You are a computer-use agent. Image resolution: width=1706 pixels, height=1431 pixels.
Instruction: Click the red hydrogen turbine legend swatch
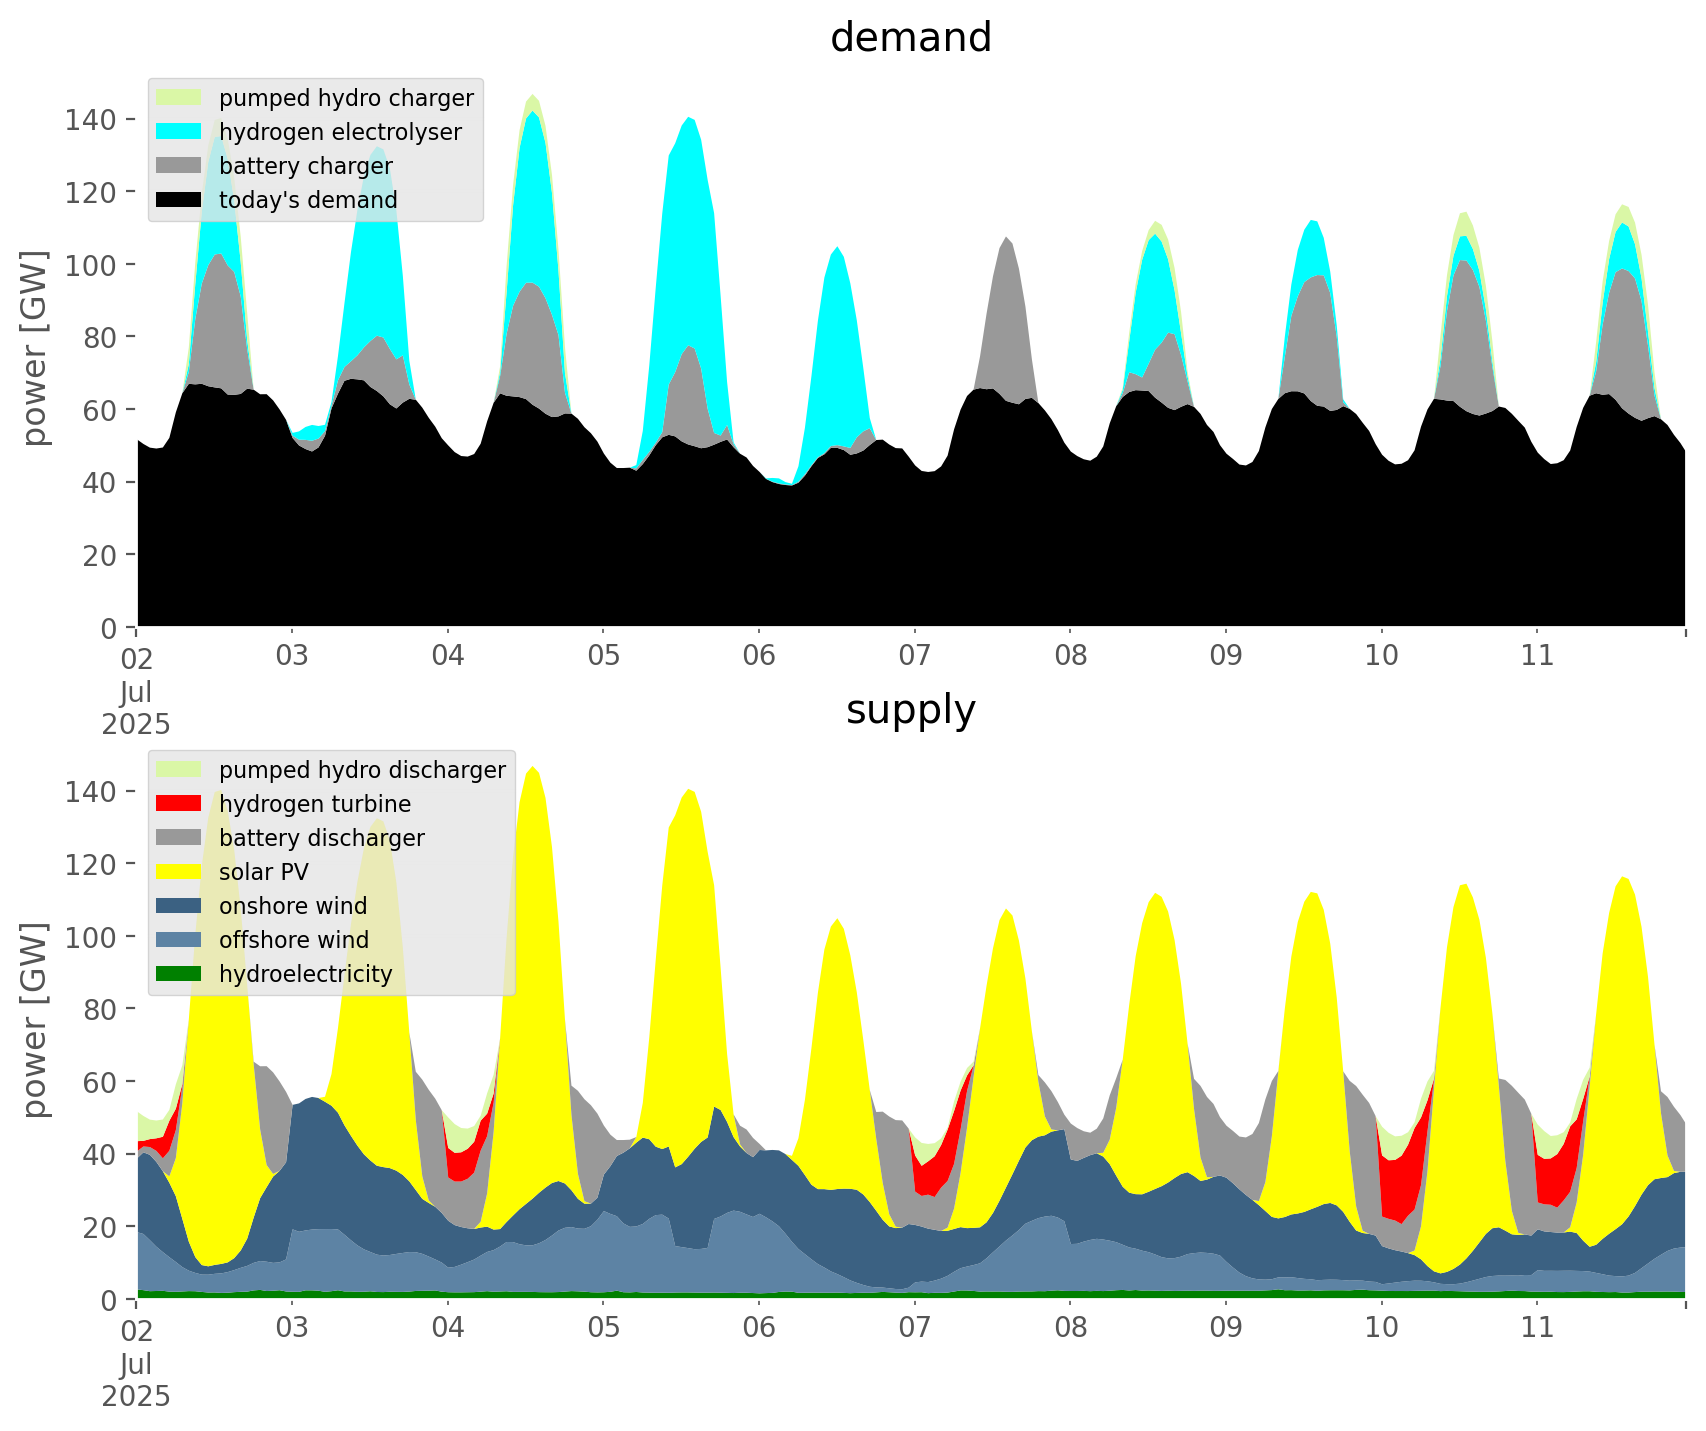click(x=179, y=804)
